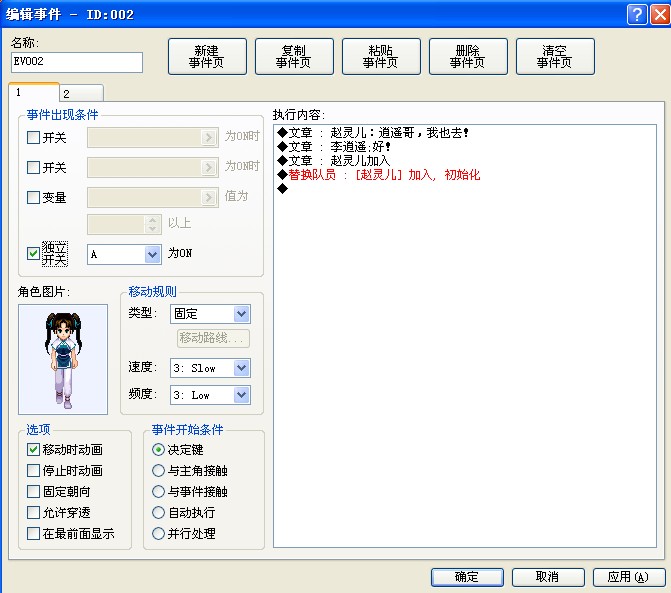Viewport: 671px width, 593px height.
Task: Click the 移动路线 button
Action: point(213,338)
